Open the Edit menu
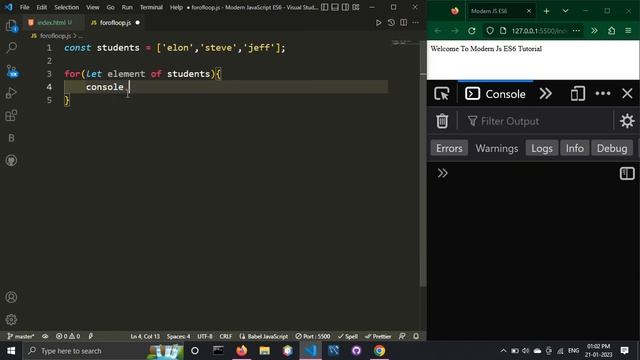640x360 pixels. 42,7
